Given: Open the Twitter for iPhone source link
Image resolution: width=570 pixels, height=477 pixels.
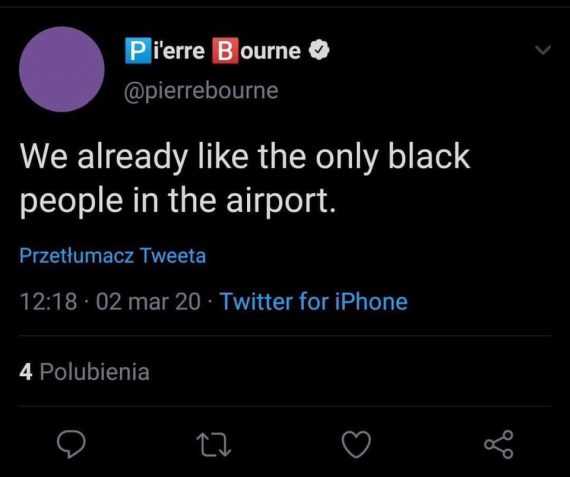Looking at the screenshot, I should click(x=314, y=301).
